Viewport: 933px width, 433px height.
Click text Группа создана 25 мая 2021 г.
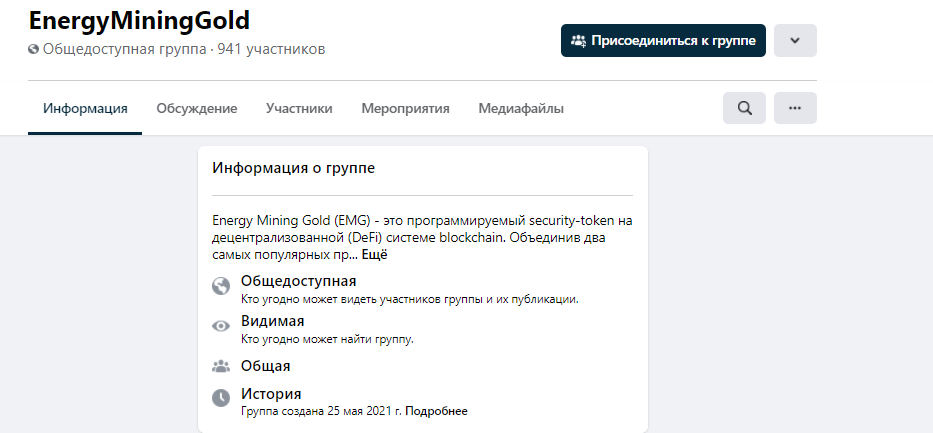click(322, 411)
